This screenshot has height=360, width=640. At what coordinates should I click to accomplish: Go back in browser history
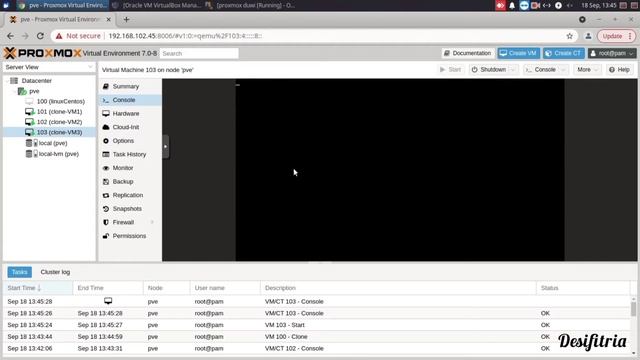coord(10,36)
